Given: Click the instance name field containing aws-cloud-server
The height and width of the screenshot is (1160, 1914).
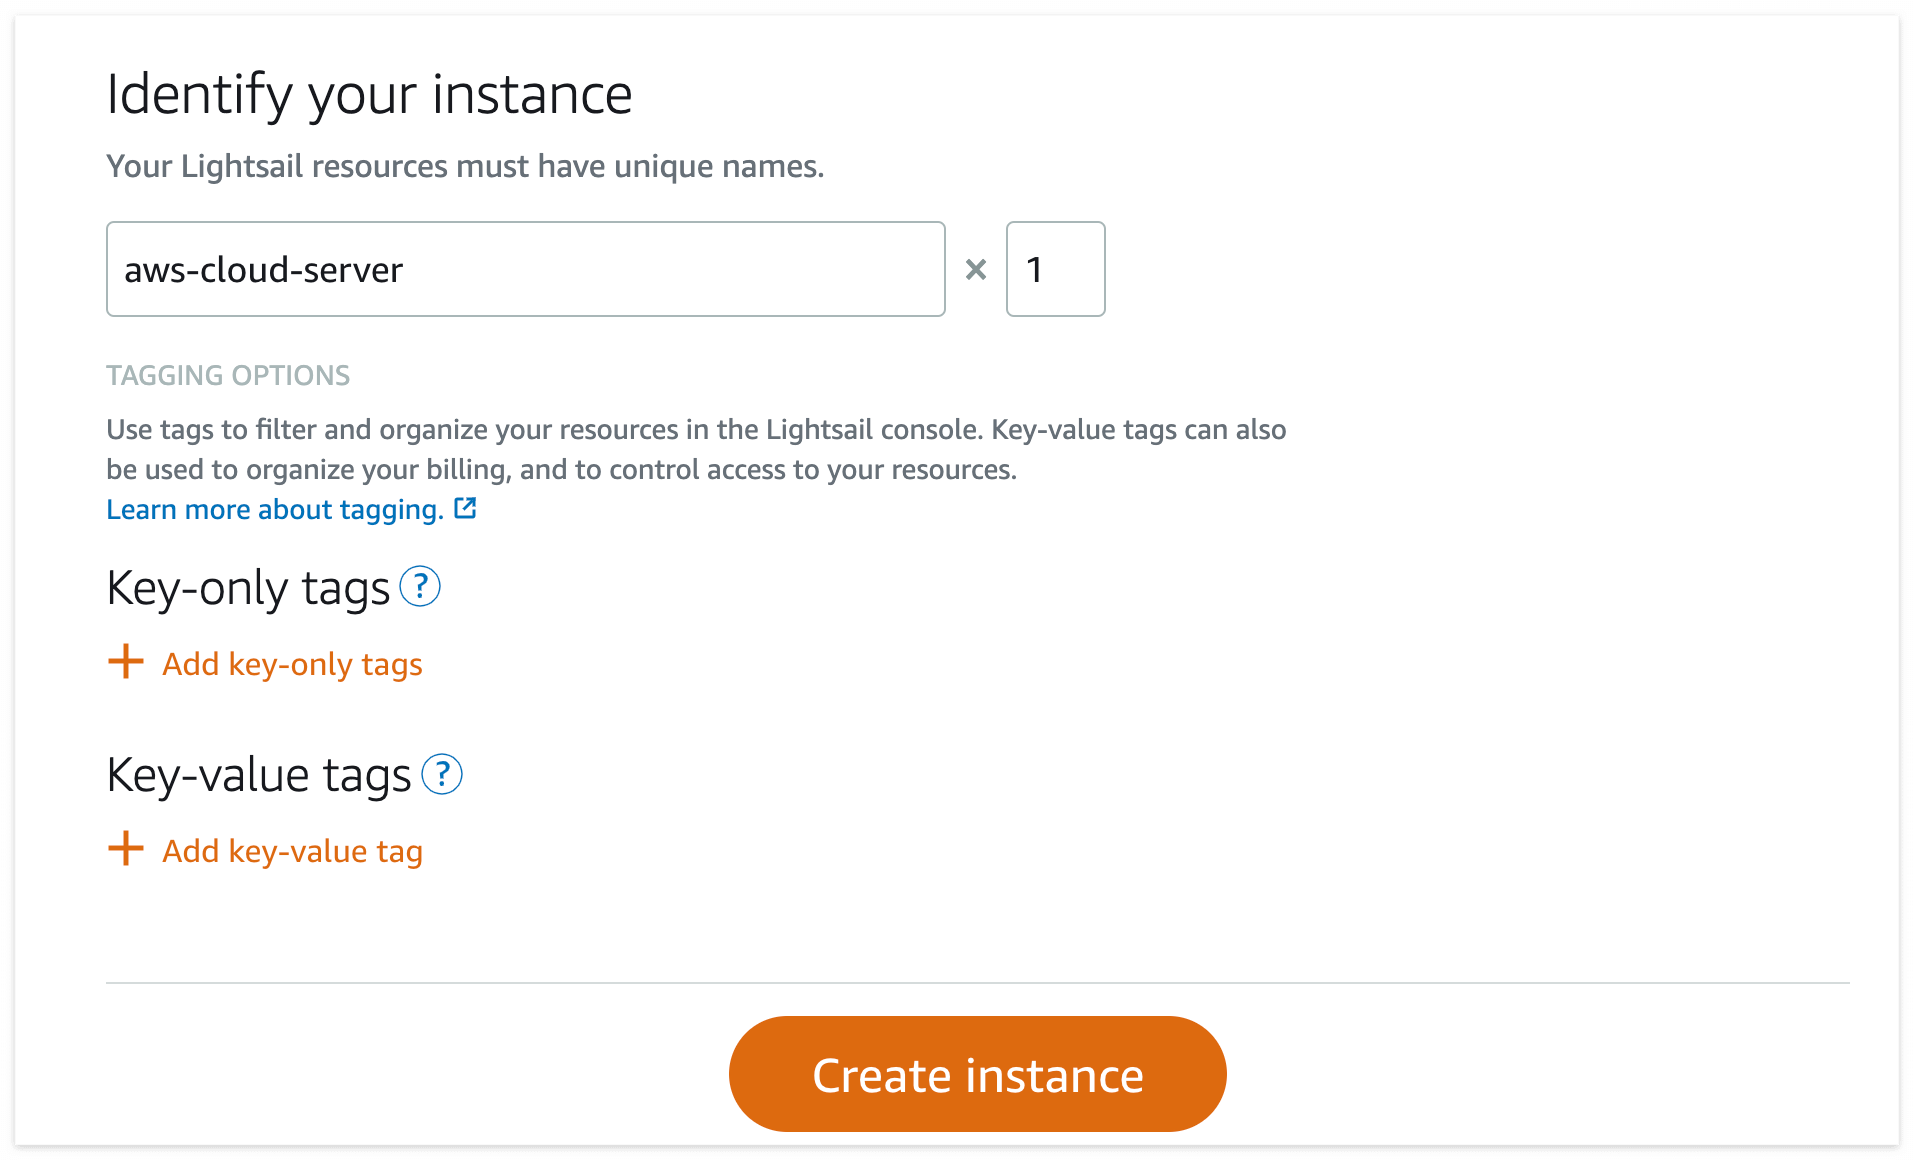Looking at the screenshot, I should click(x=525, y=269).
